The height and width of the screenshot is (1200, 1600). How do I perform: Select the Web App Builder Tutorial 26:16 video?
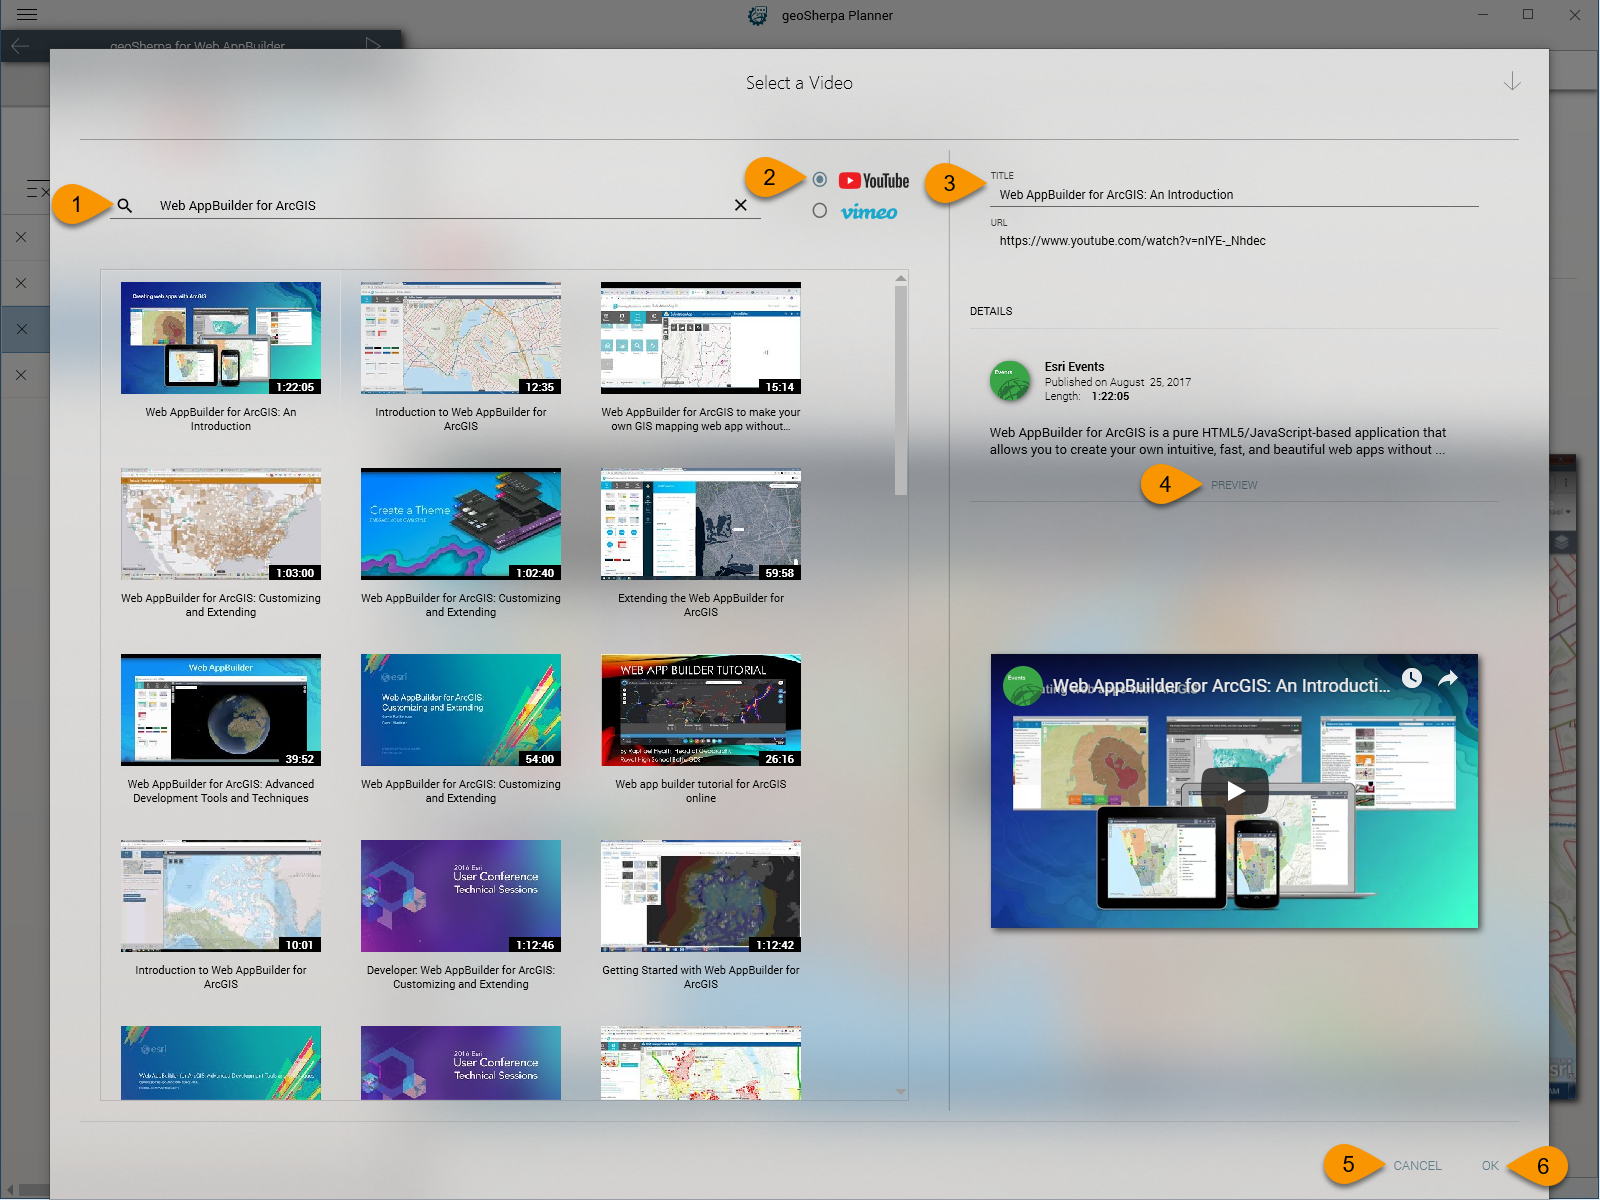point(701,710)
